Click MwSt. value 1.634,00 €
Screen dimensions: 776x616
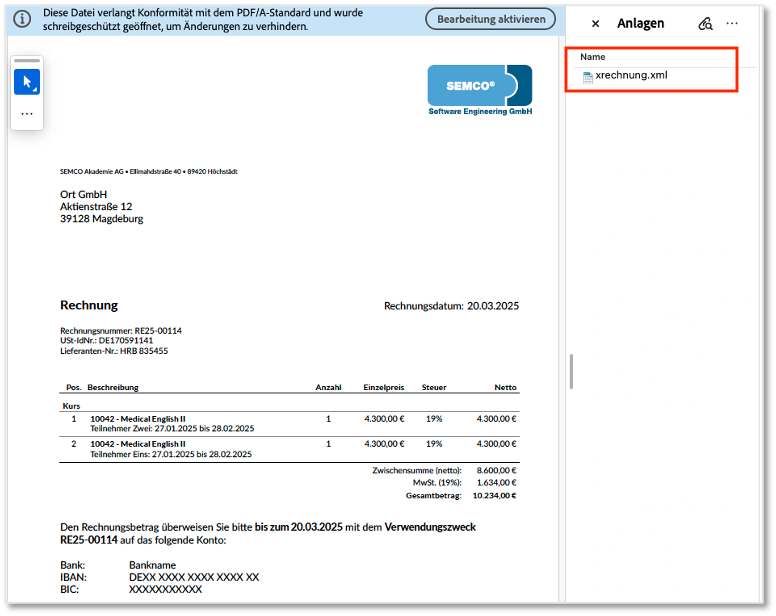tap(496, 482)
